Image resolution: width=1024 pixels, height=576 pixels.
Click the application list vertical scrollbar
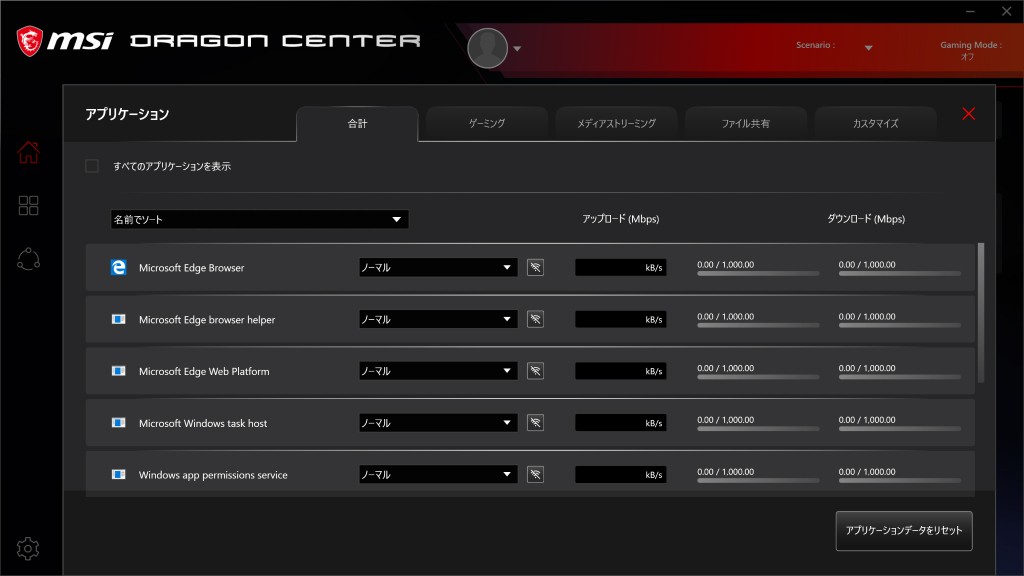tap(981, 313)
